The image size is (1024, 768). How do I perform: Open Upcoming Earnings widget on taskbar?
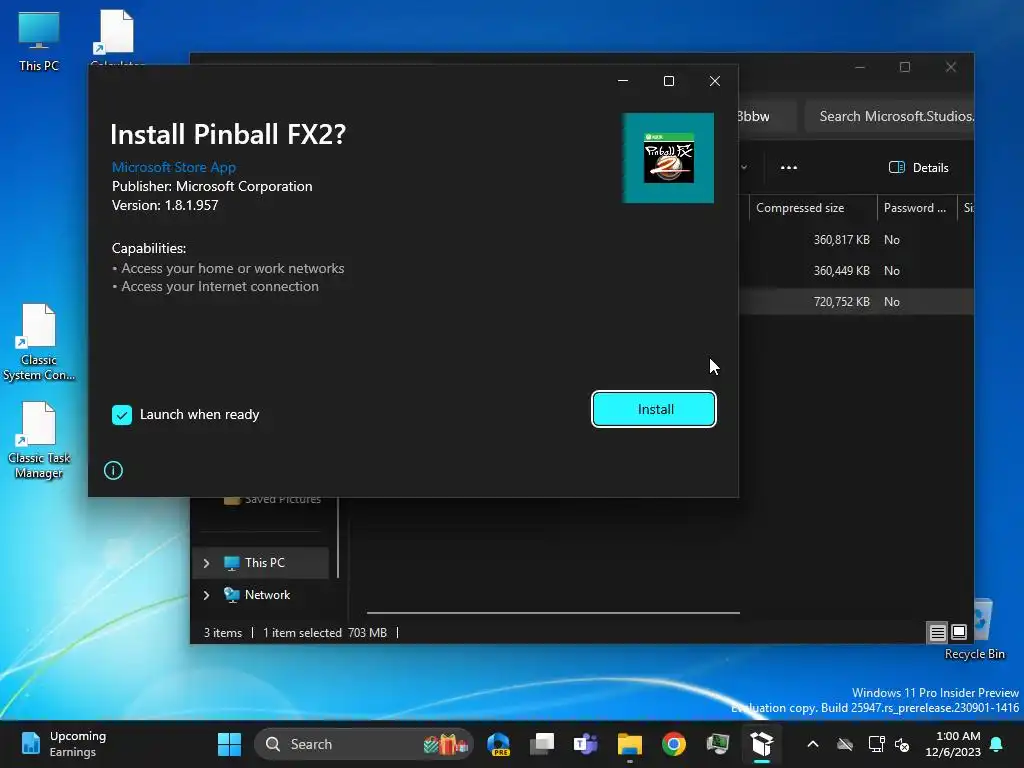click(63, 744)
